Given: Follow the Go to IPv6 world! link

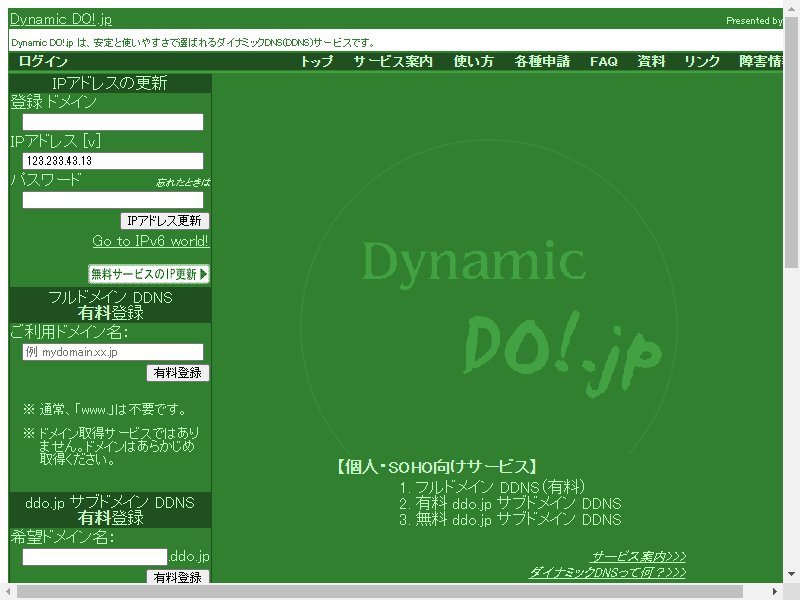Looking at the screenshot, I should (x=151, y=241).
